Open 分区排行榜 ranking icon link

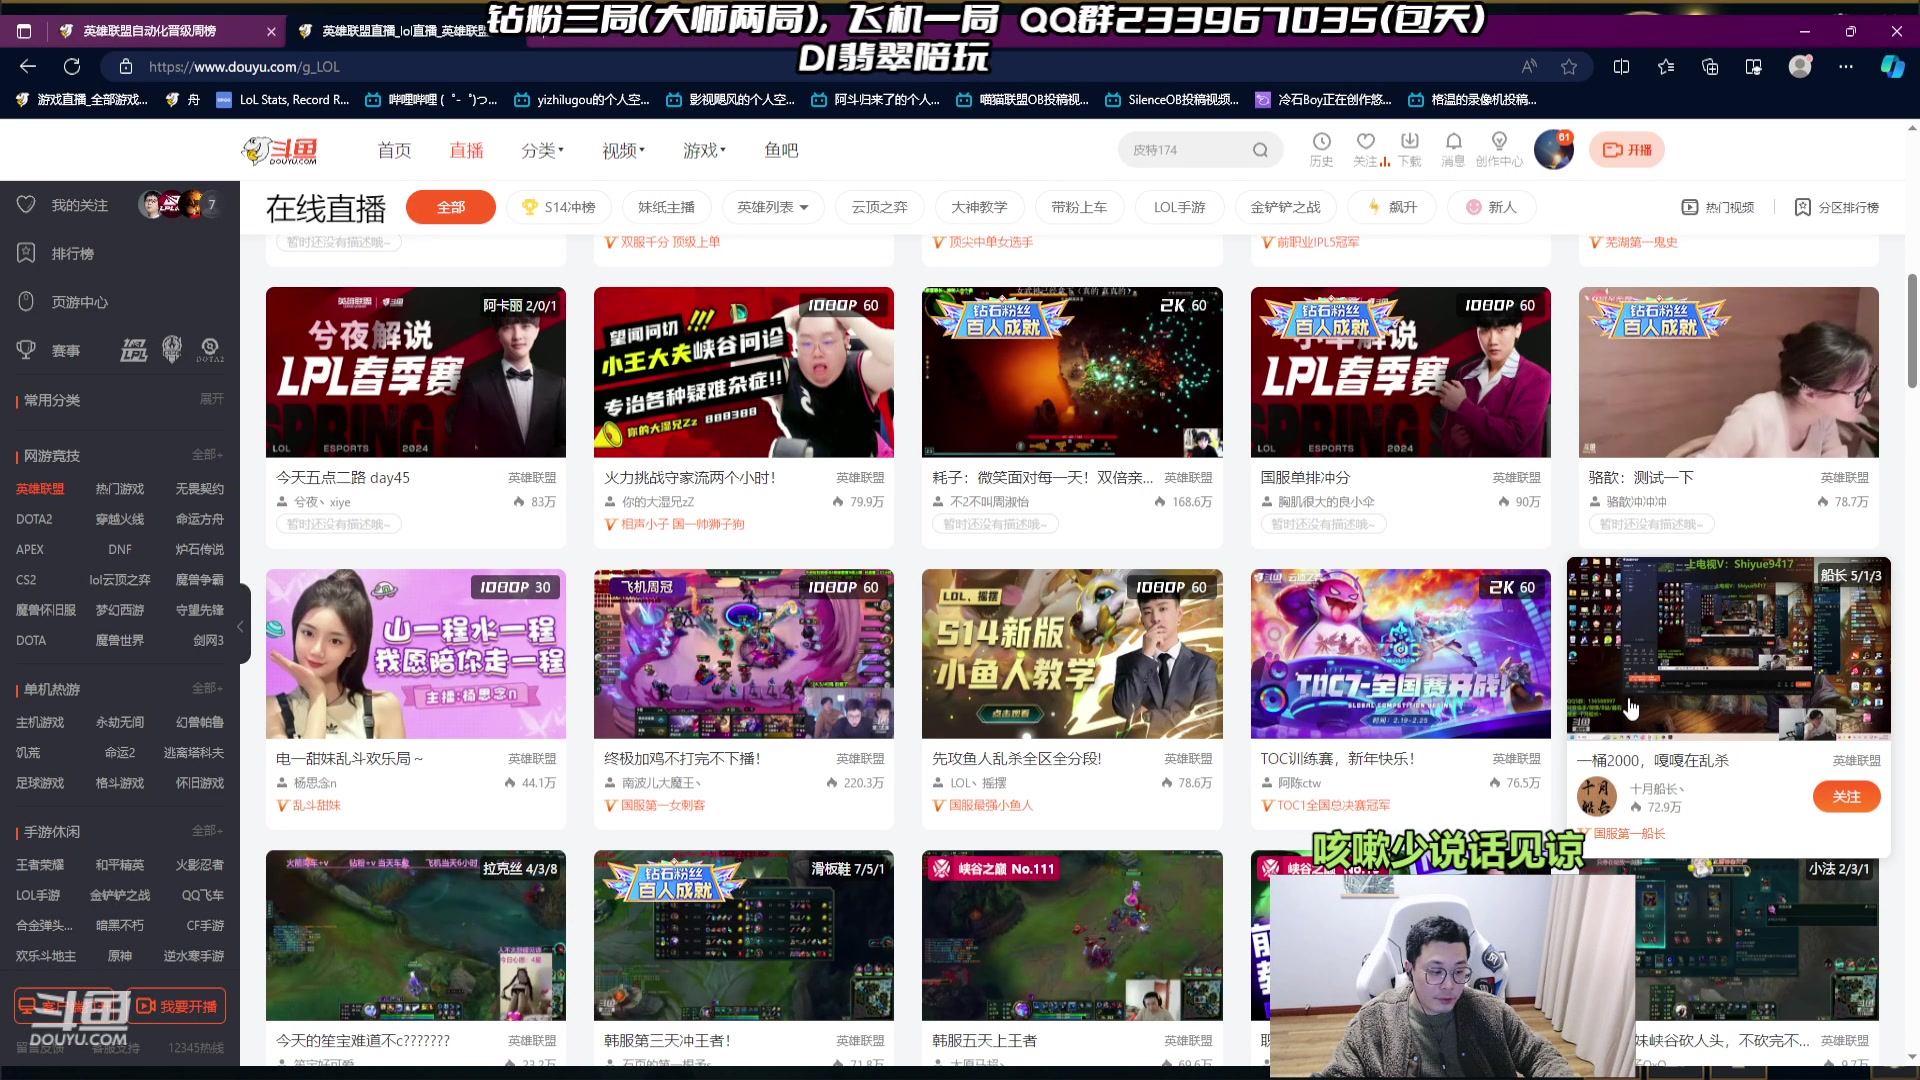[1836, 207]
